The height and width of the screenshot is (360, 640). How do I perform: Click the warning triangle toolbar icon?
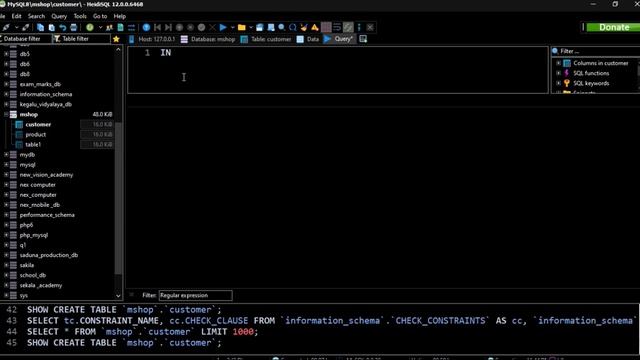[x=315, y=27]
